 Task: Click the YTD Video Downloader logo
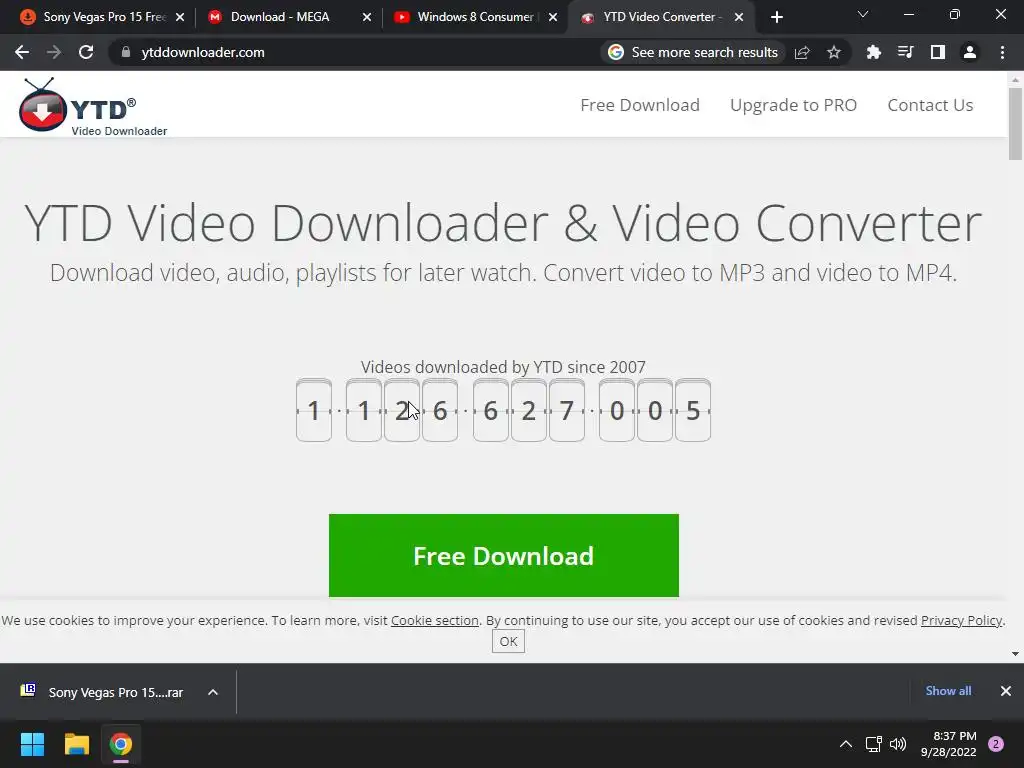tap(93, 106)
